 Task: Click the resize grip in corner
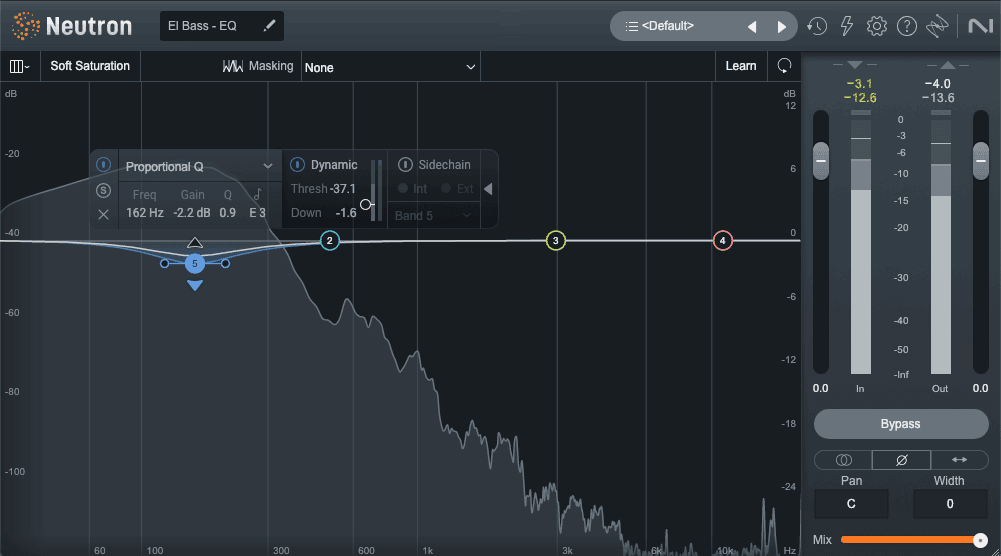click(995, 550)
